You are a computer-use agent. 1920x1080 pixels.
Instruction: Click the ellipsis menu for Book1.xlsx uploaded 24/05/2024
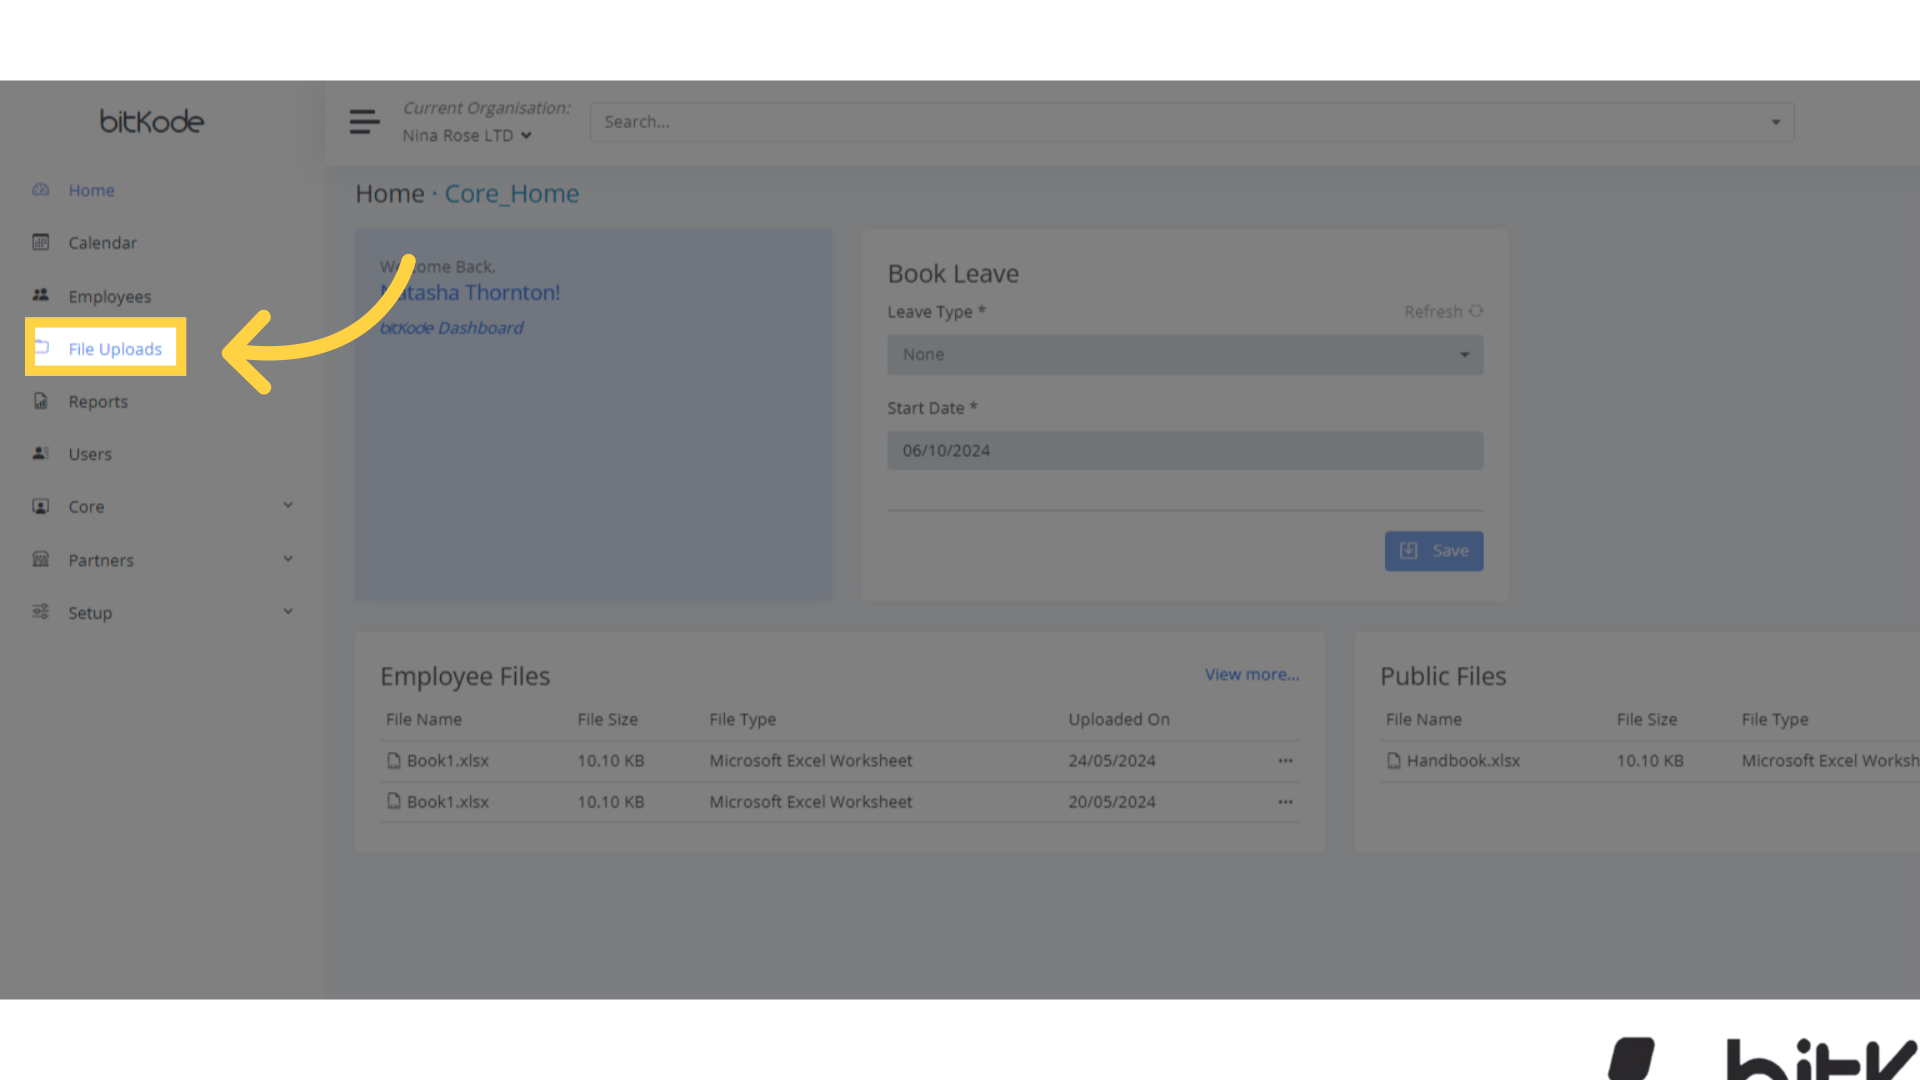click(x=1285, y=760)
